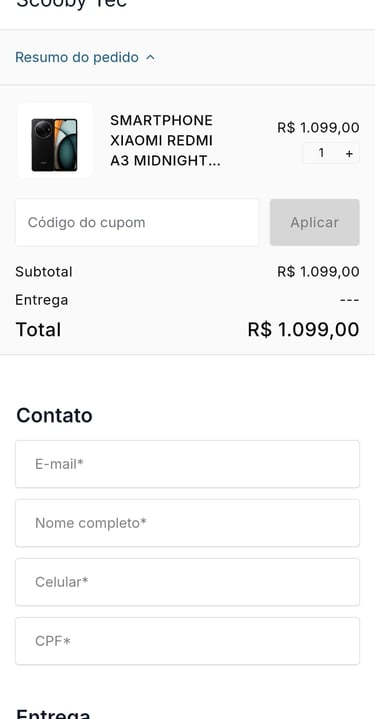Image resolution: width=375 pixels, height=719 pixels.
Task: Apply coupon with the Aplicar button
Action: click(x=314, y=222)
